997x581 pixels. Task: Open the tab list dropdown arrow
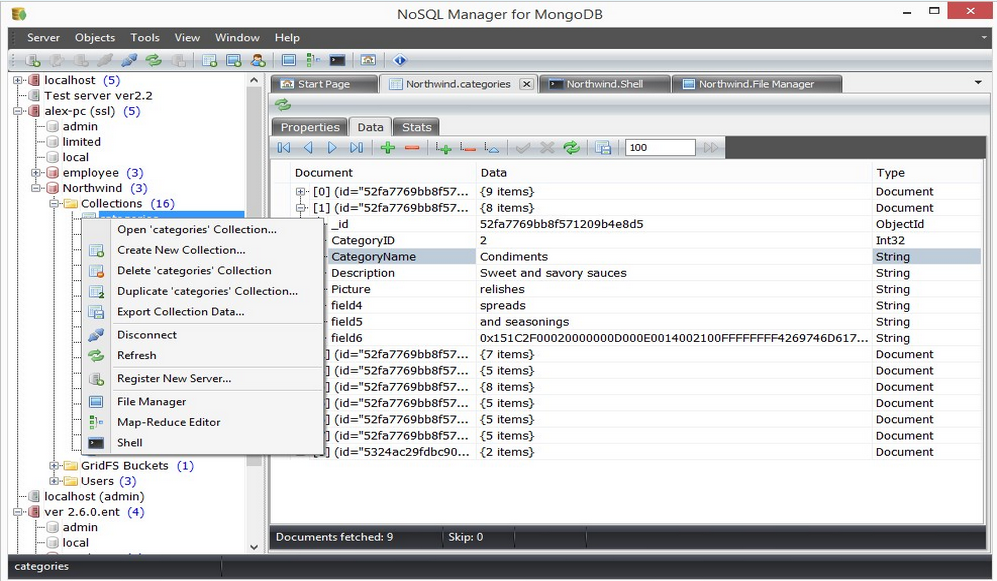(977, 83)
